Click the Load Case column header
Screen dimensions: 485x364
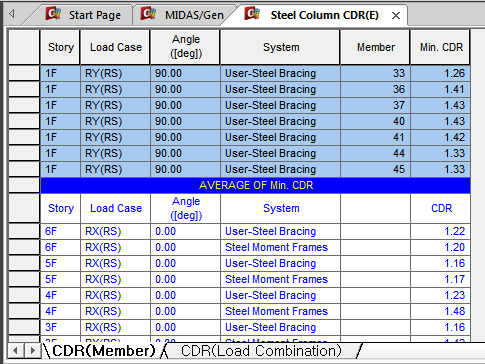pos(116,47)
